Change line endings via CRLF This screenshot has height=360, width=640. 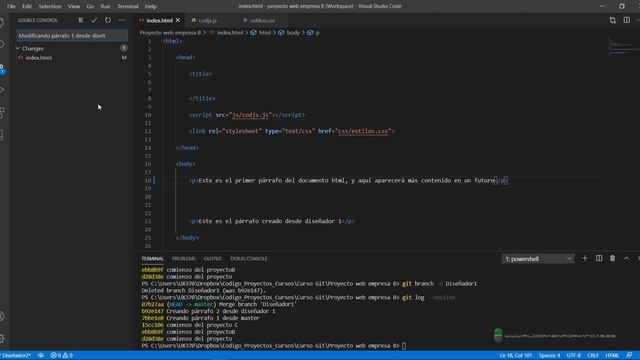593,356
